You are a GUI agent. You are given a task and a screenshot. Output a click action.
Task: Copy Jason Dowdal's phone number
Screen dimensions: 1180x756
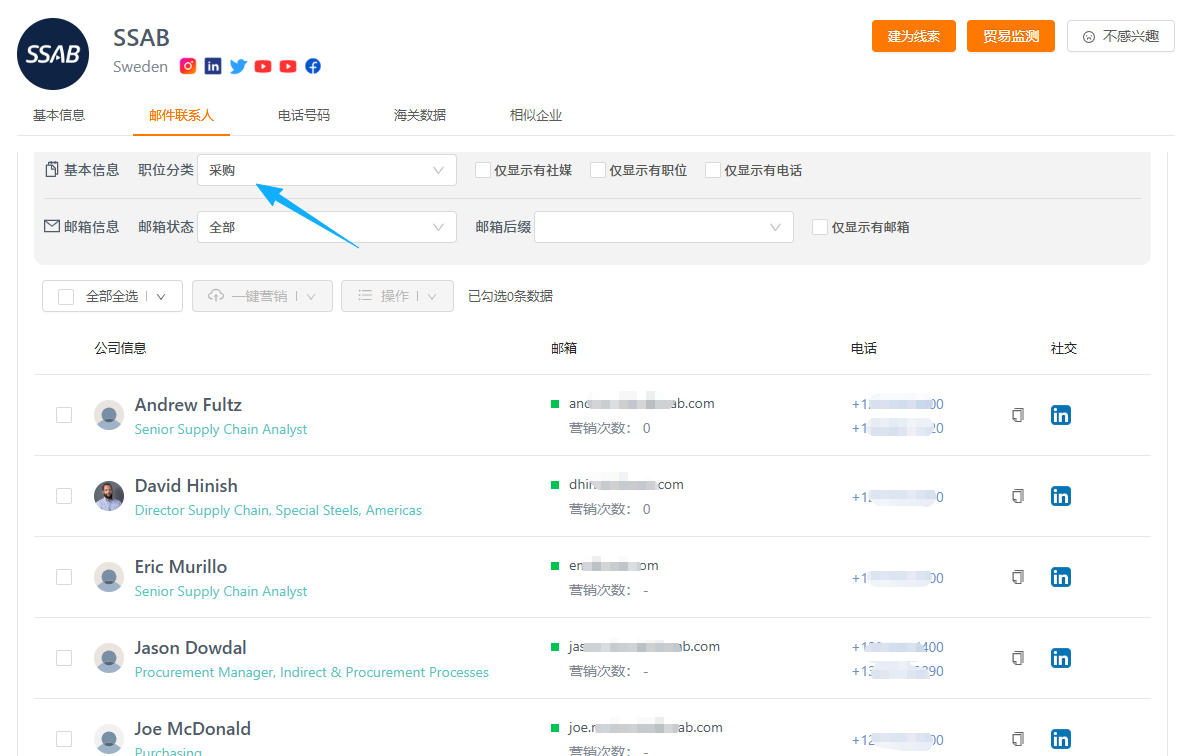pyautogui.click(x=1017, y=658)
